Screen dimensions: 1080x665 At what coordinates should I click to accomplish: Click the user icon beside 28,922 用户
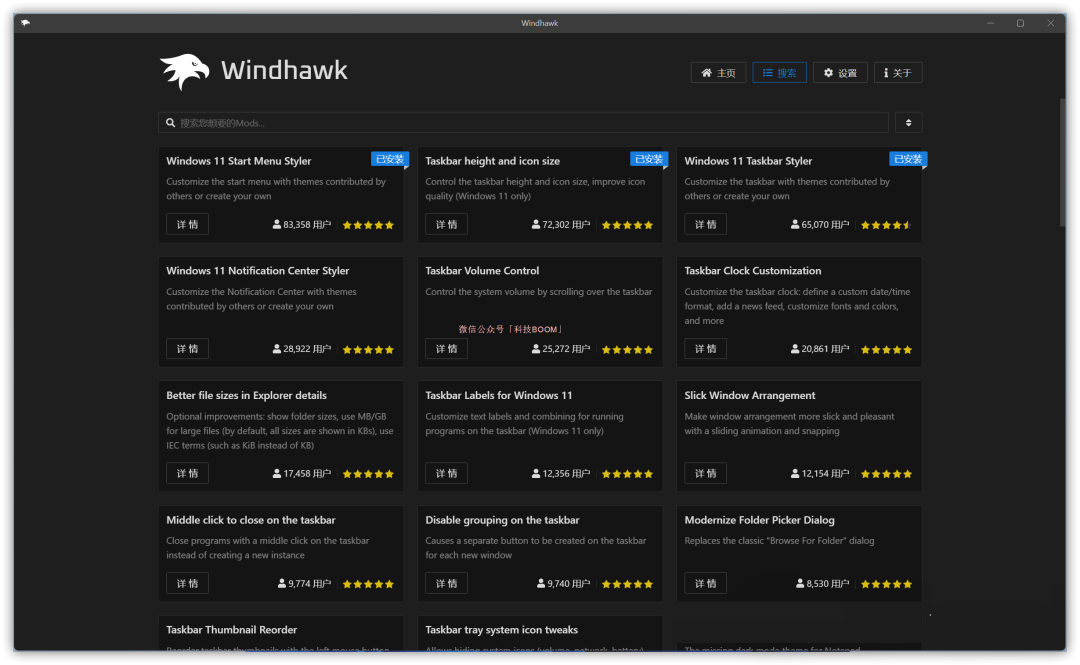(276, 349)
